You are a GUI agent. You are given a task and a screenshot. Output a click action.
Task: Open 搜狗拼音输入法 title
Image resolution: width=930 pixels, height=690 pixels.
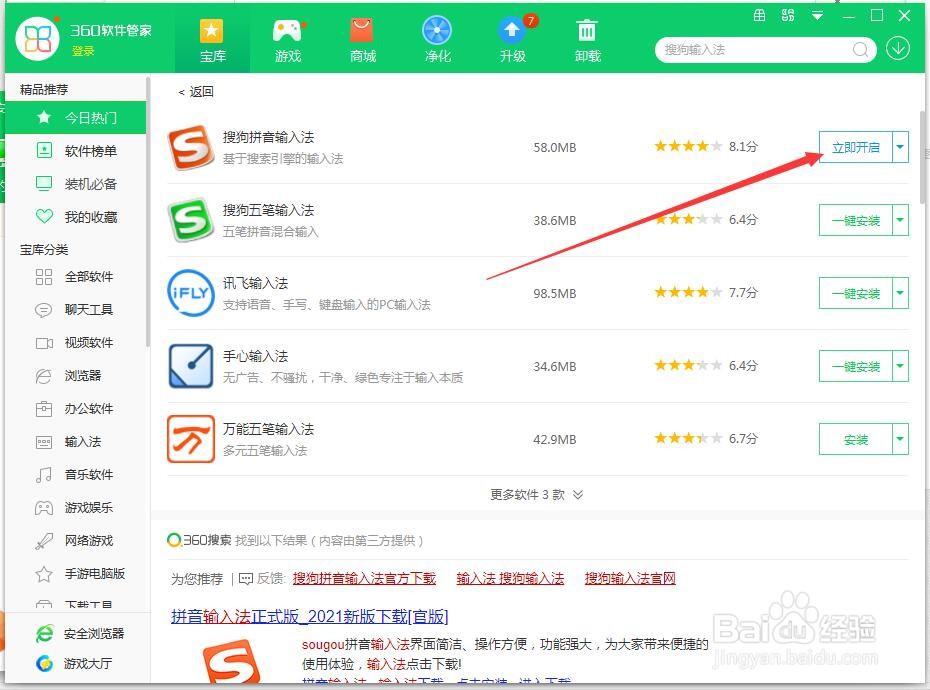pos(268,138)
